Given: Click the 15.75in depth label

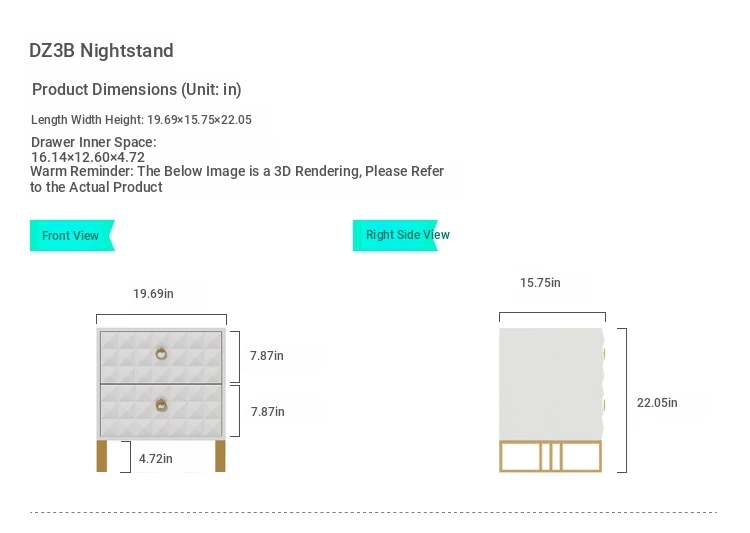Looking at the screenshot, I should pyautogui.click(x=540, y=283).
